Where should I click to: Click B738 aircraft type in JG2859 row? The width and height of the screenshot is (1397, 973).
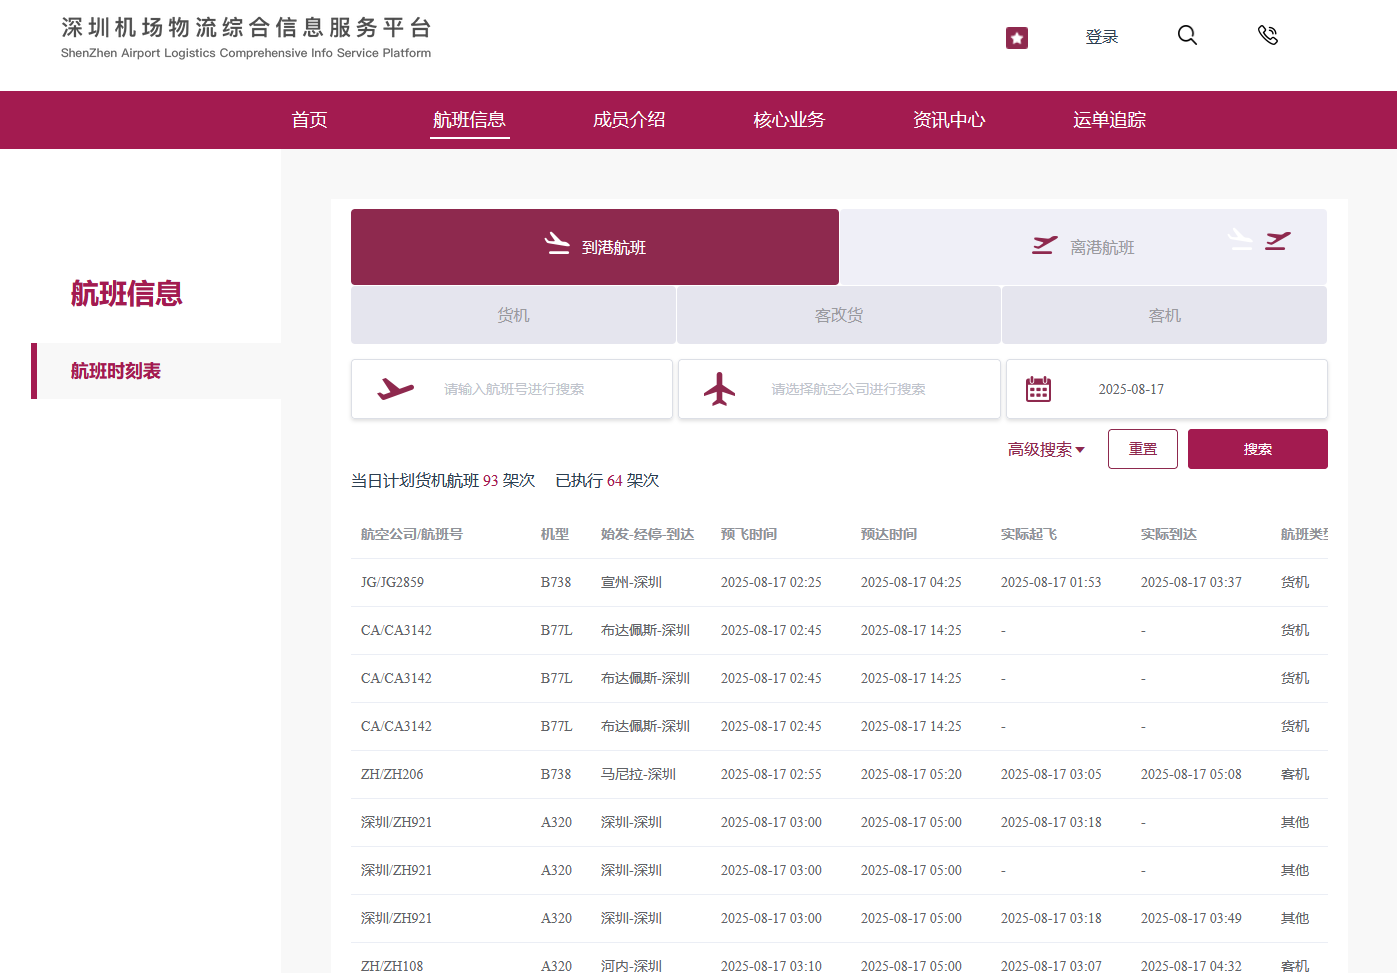[x=556, y=583]
